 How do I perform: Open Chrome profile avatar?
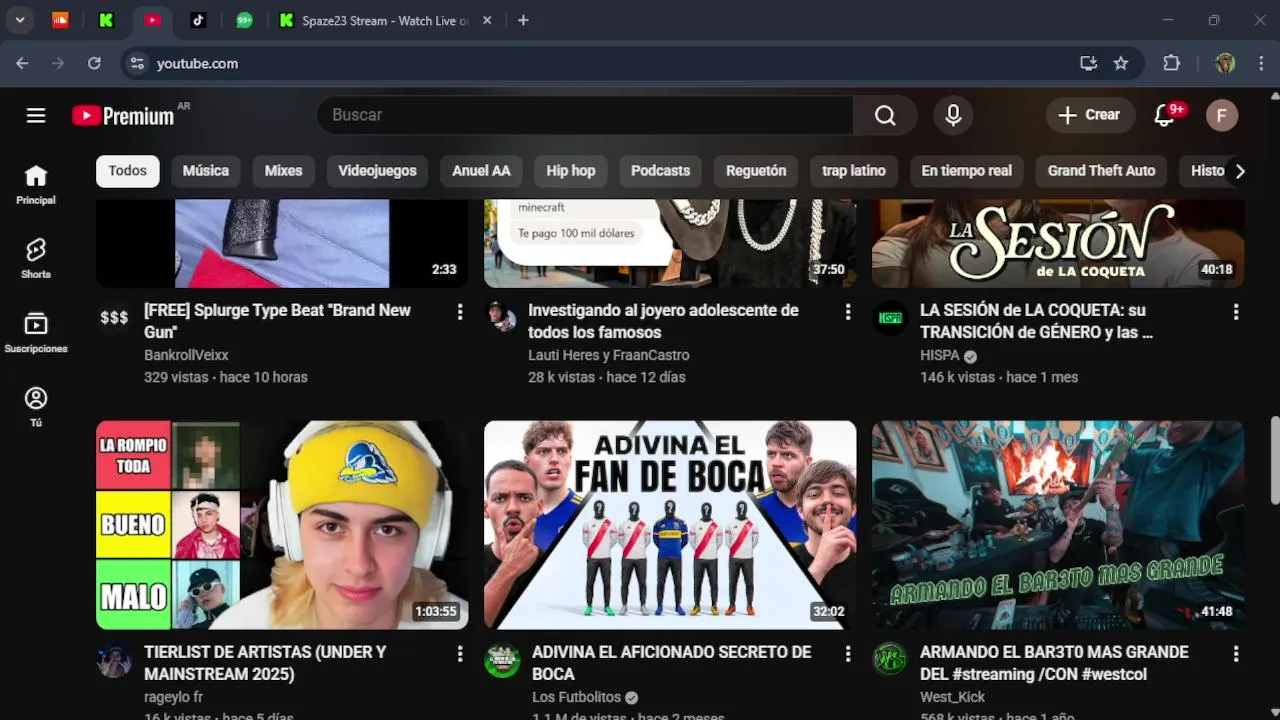click(x=1225, y=63)
